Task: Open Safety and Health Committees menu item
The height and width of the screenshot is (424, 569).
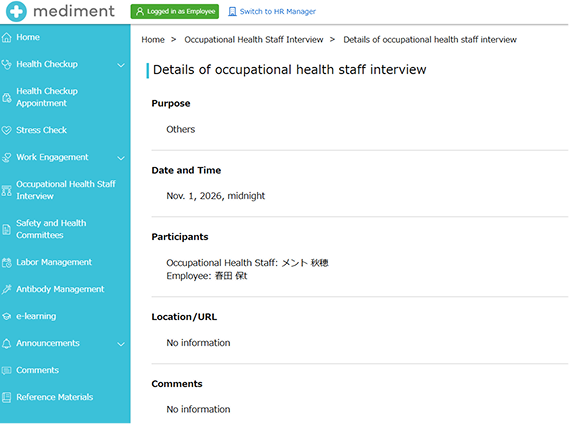Action: click(51, 229)
